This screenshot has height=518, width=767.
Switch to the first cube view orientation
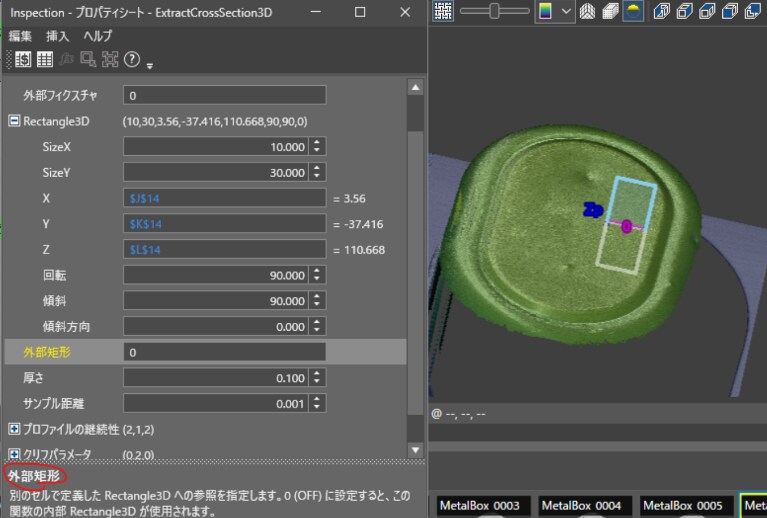click(x=662, y=11)
